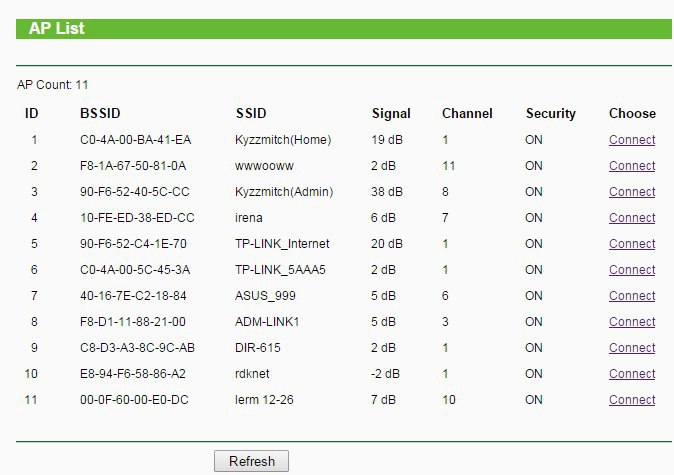Viewport: 674px width, 475px height.
Task: Click Connect for TP-LINK_Internet
Action: (x=632, y=244)
